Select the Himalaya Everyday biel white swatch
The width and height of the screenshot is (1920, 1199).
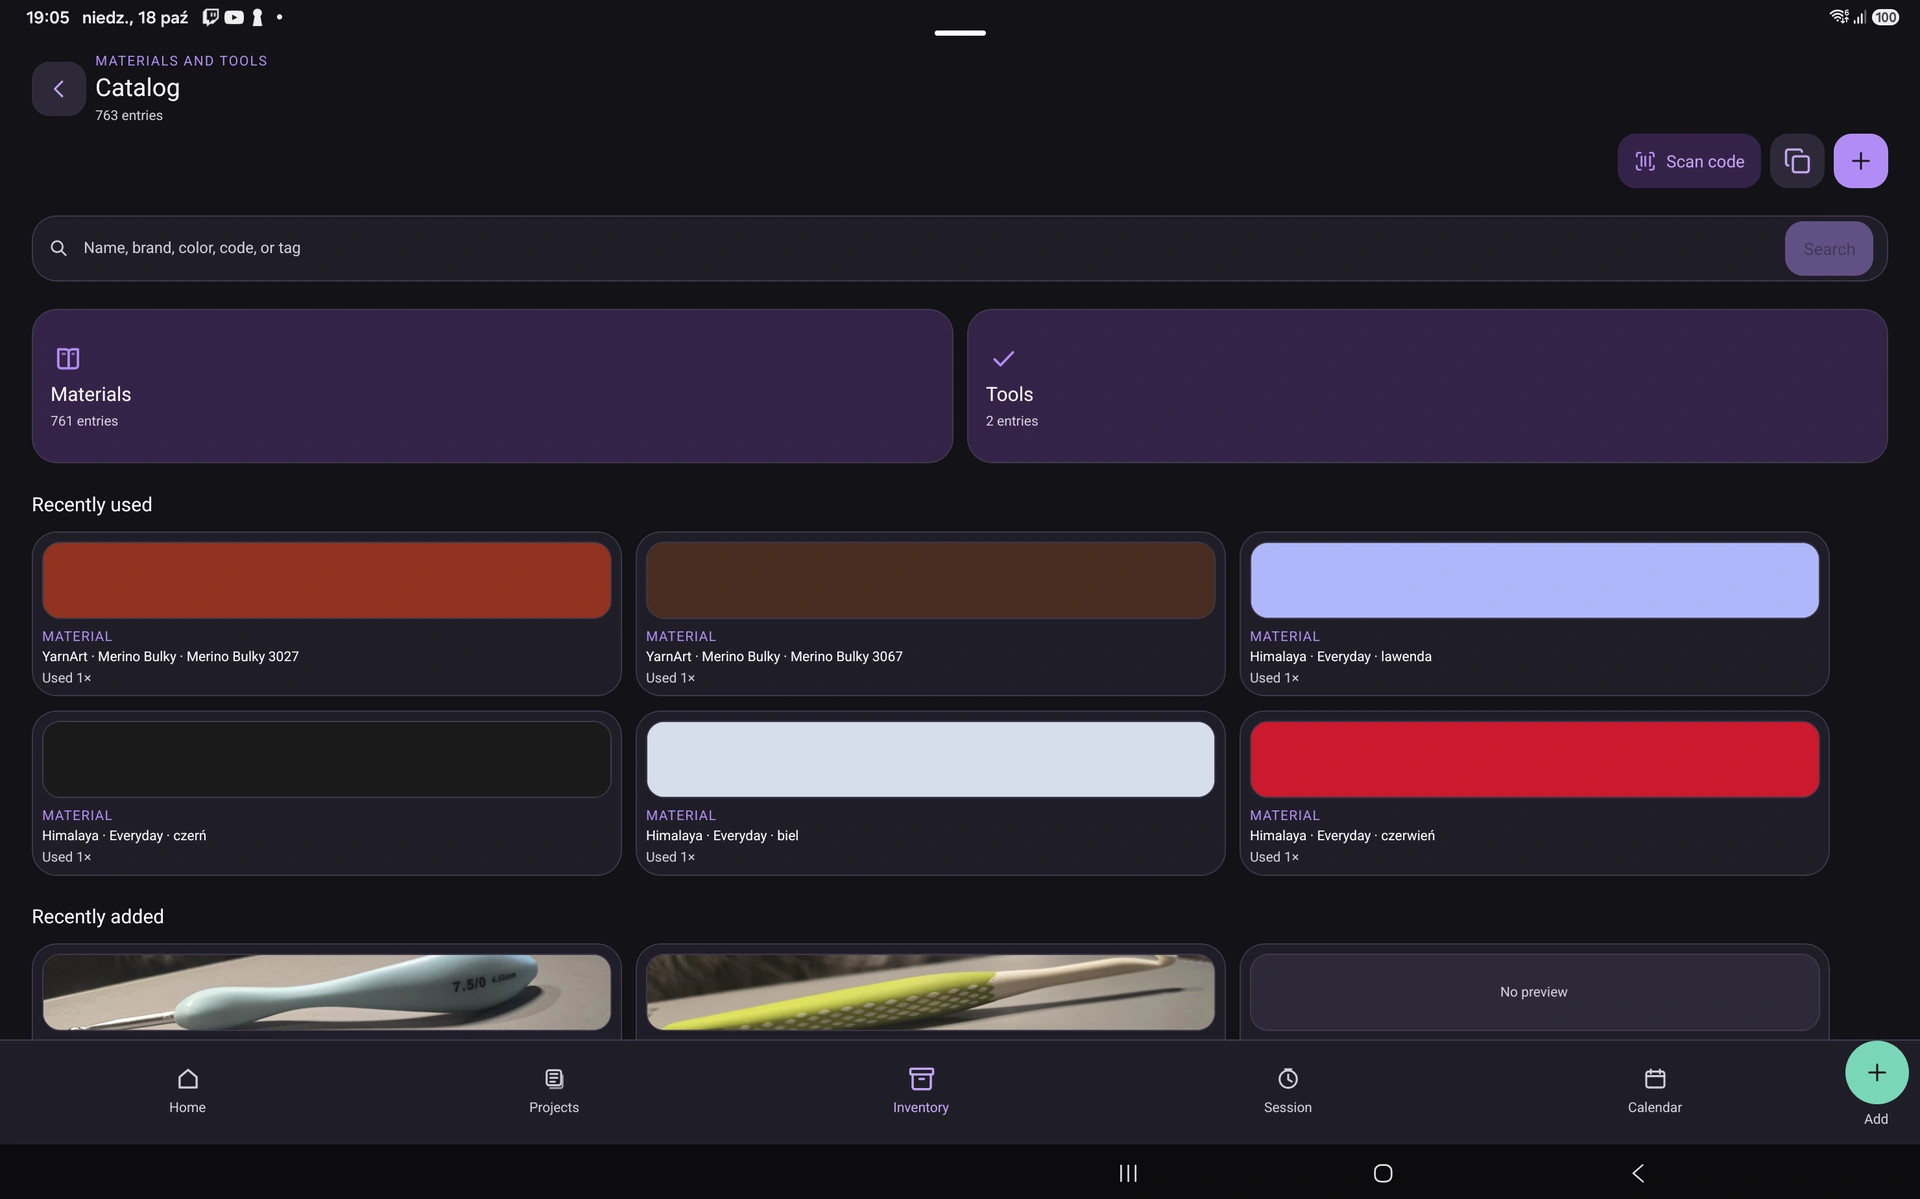click(930, 759)
